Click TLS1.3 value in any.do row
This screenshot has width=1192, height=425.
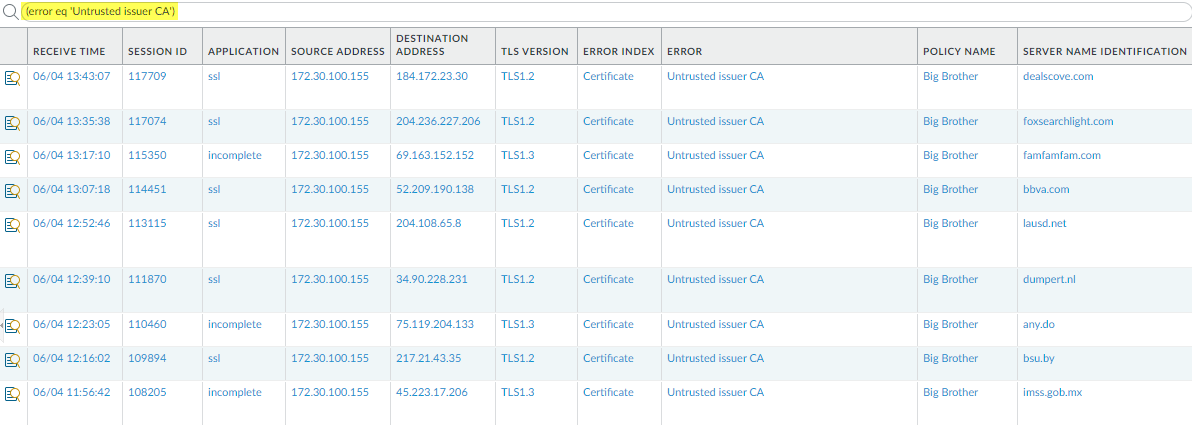[517, 324]
